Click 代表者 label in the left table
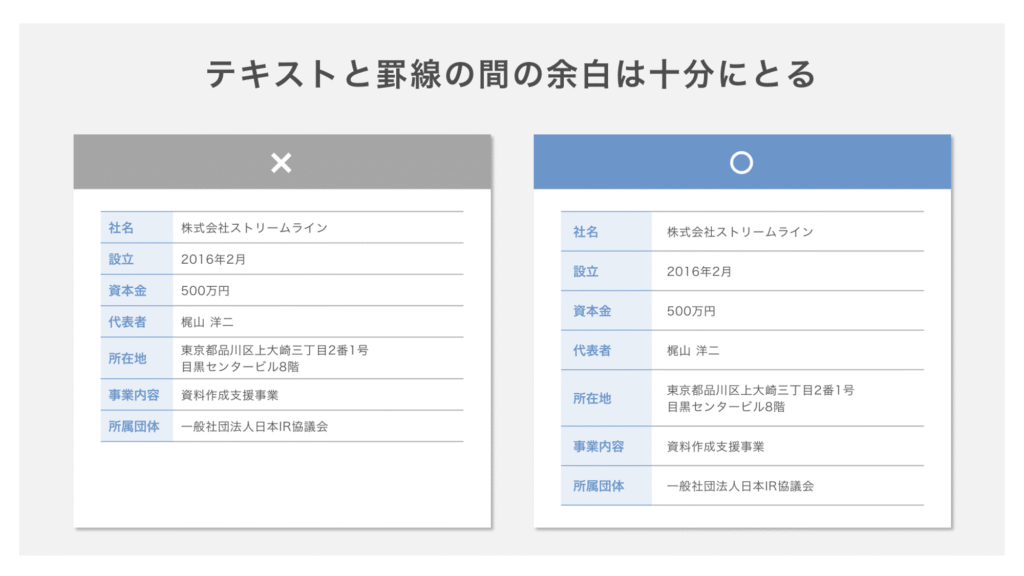 point(127,322)
